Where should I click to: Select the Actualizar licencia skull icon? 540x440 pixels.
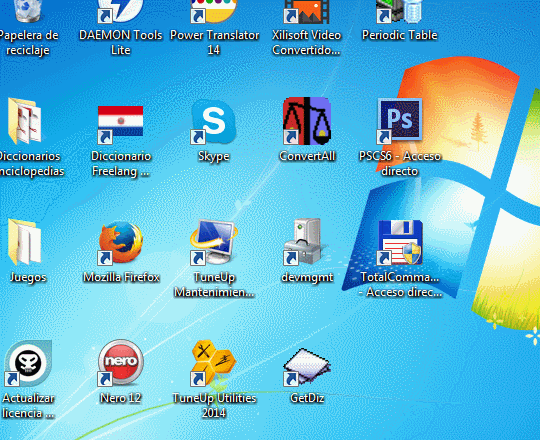[x=28, y=363]
